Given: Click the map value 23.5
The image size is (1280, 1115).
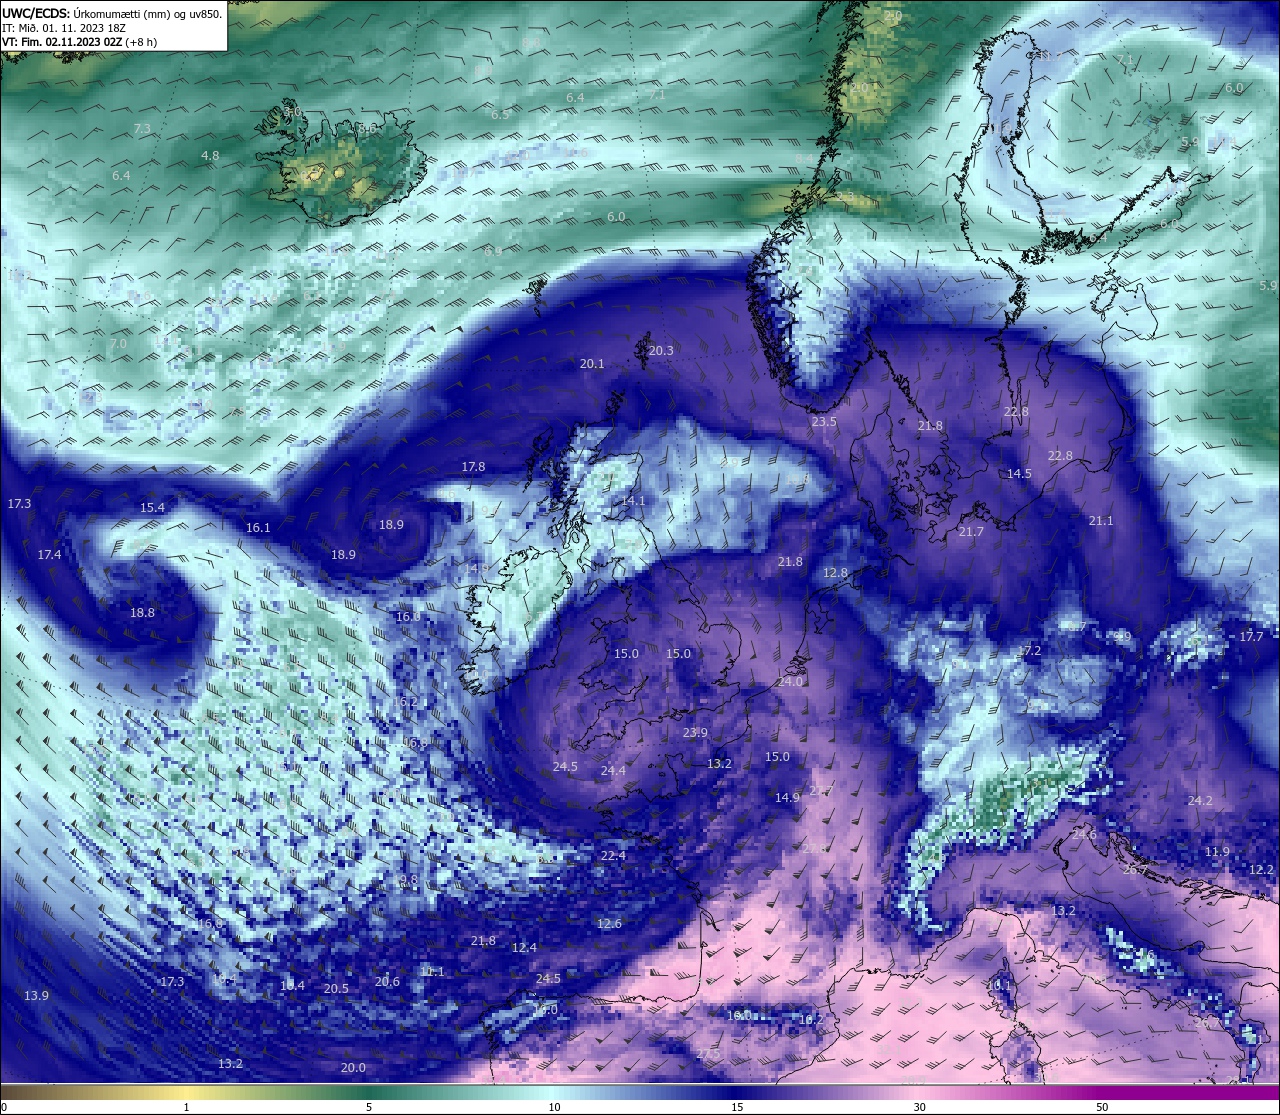Looking at the screenshot, I should [x=824, y=422].
